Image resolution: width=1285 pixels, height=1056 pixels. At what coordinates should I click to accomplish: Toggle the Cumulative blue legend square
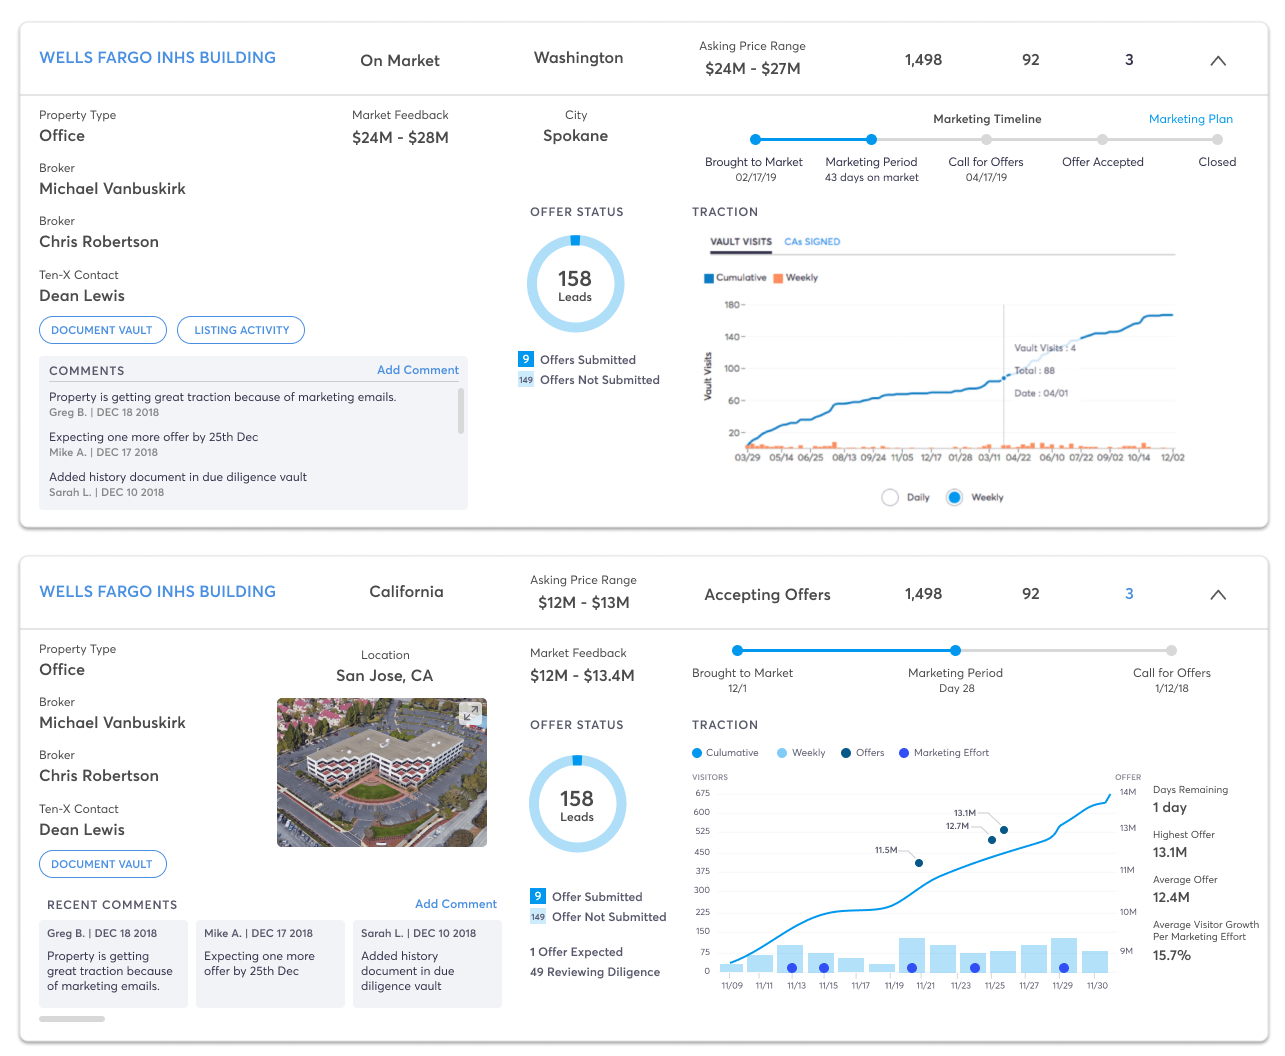point(709,278)
